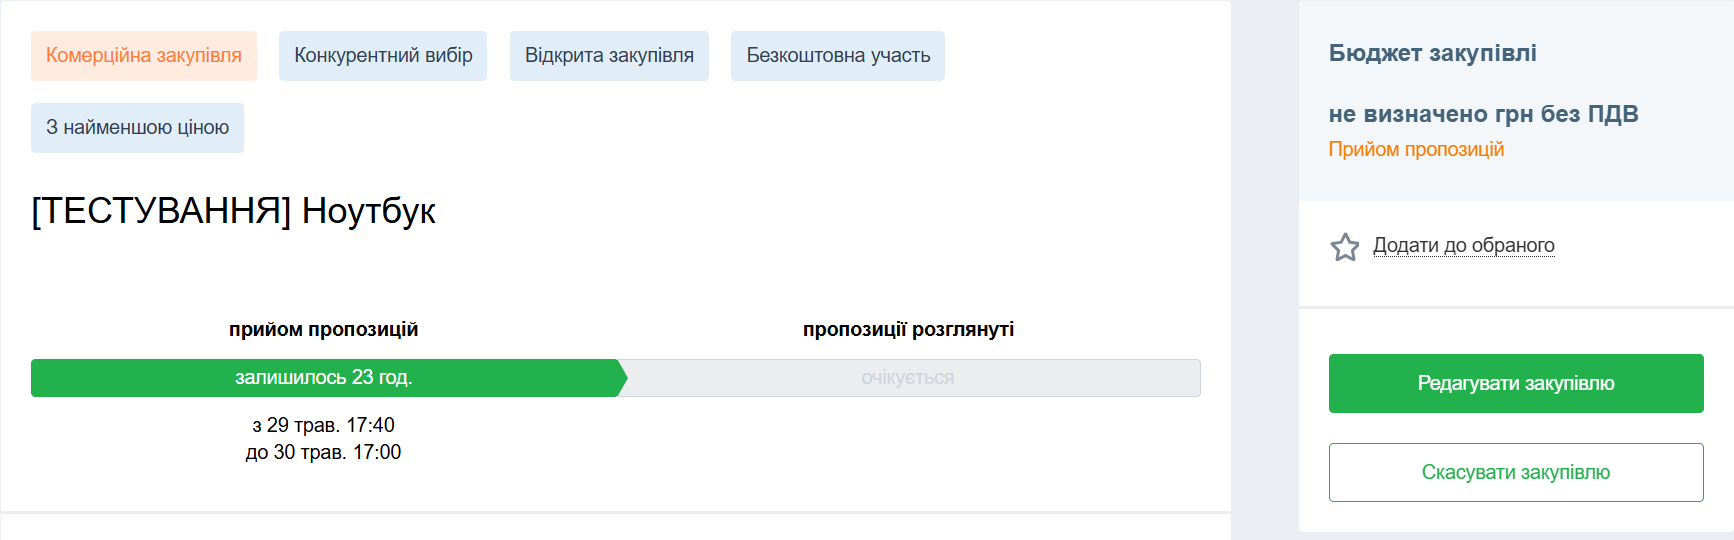Viewport: 1734px width, 540px height.
Task: Click the 'не визначено грн без ПДВ' amount
Action: (1483, 114)
